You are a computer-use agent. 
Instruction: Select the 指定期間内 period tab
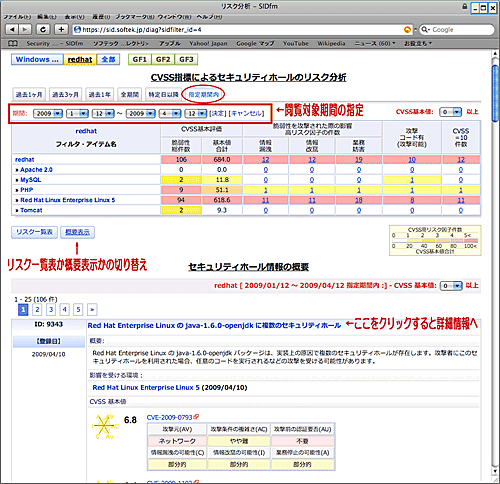204,95
